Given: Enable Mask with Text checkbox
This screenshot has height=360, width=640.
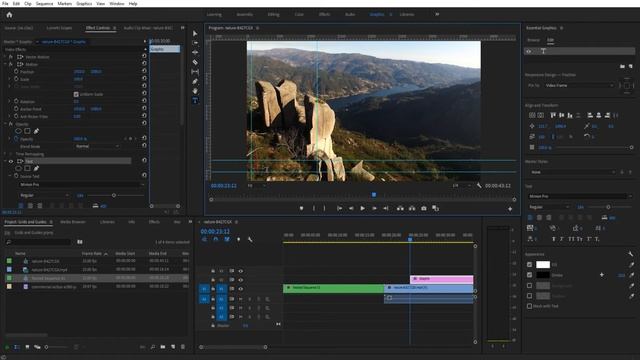Looking at the screenshot, I should pyautogui.click(x=529, y=306).
